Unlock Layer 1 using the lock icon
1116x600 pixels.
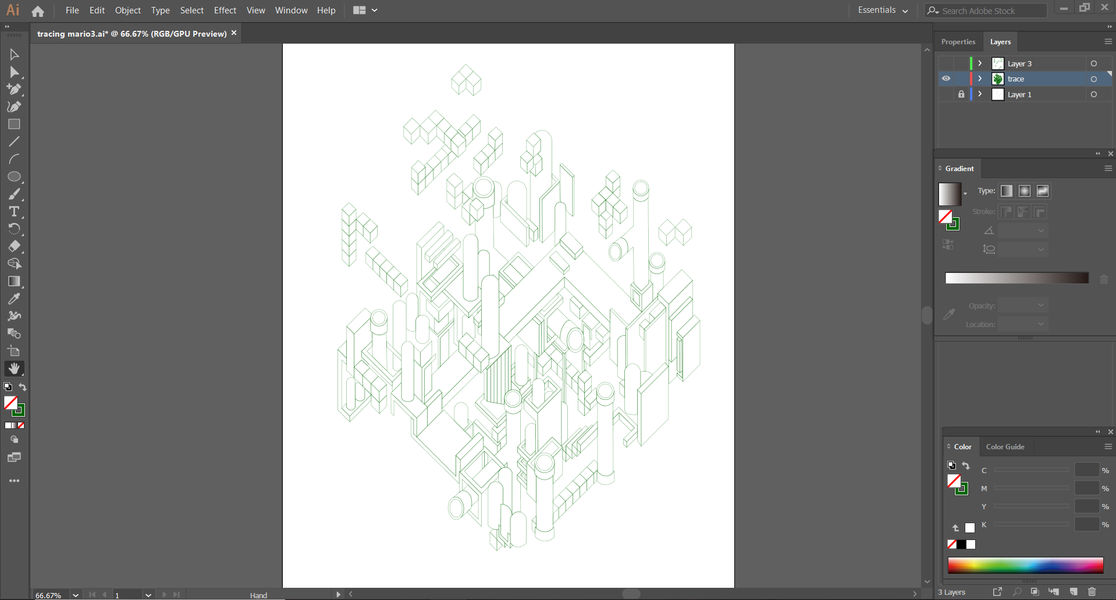click(x=961, y=94)
